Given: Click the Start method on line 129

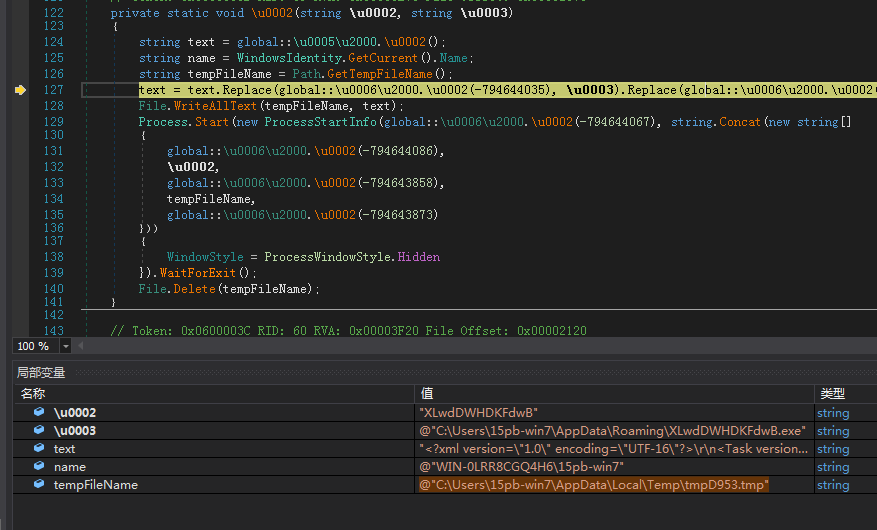Looking at the screenshot, I should point(212,121).
